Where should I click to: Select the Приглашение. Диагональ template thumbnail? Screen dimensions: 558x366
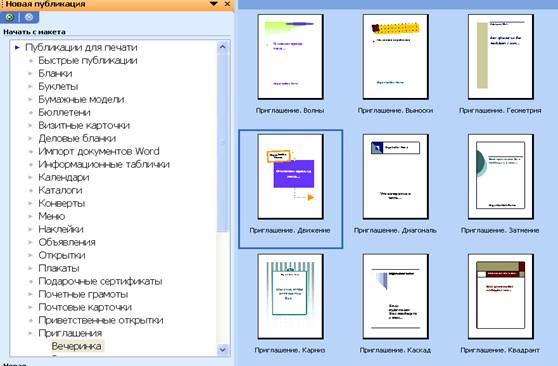(x=395, y=177)
